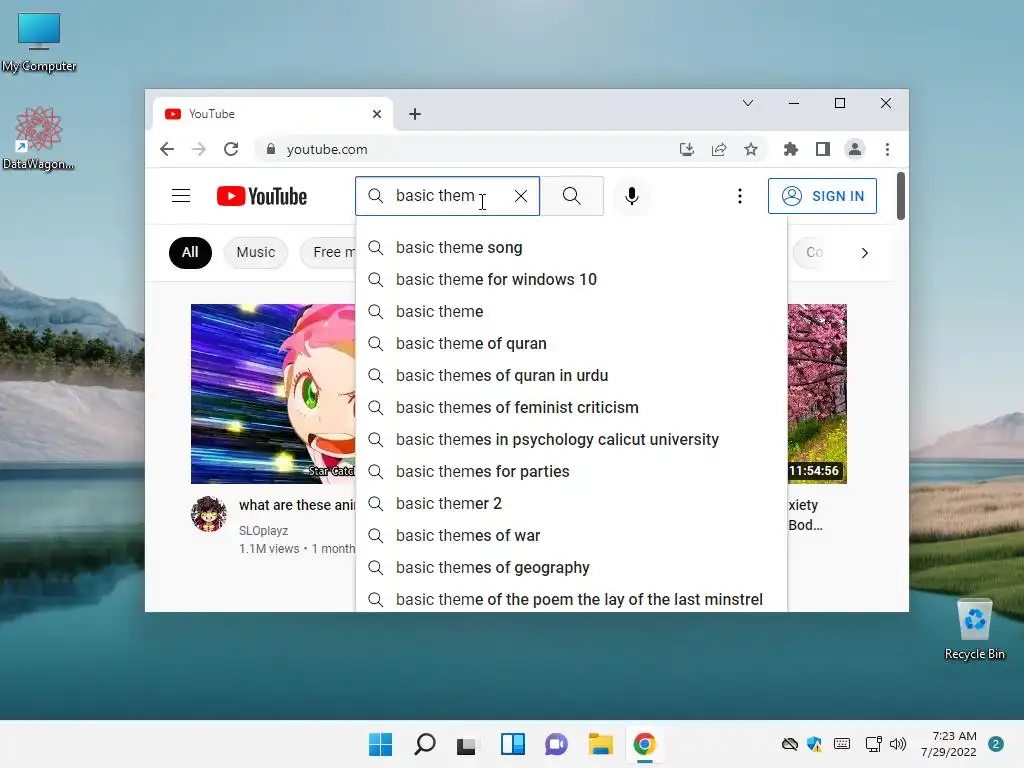
Task: Click the YouTube logo
Action: coord(261,196)
